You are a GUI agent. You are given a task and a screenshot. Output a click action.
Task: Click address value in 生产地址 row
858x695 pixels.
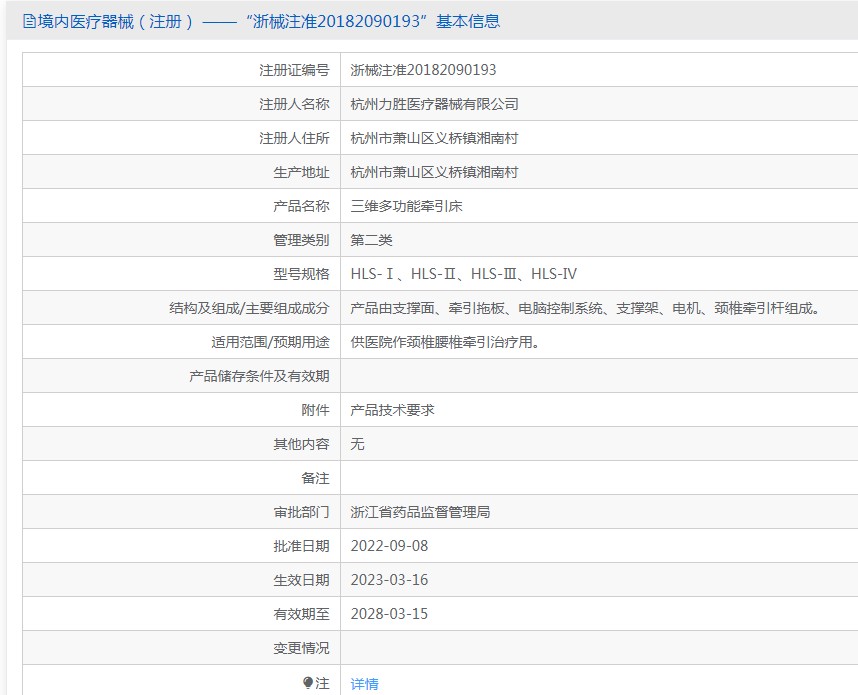tap(434, 172)
